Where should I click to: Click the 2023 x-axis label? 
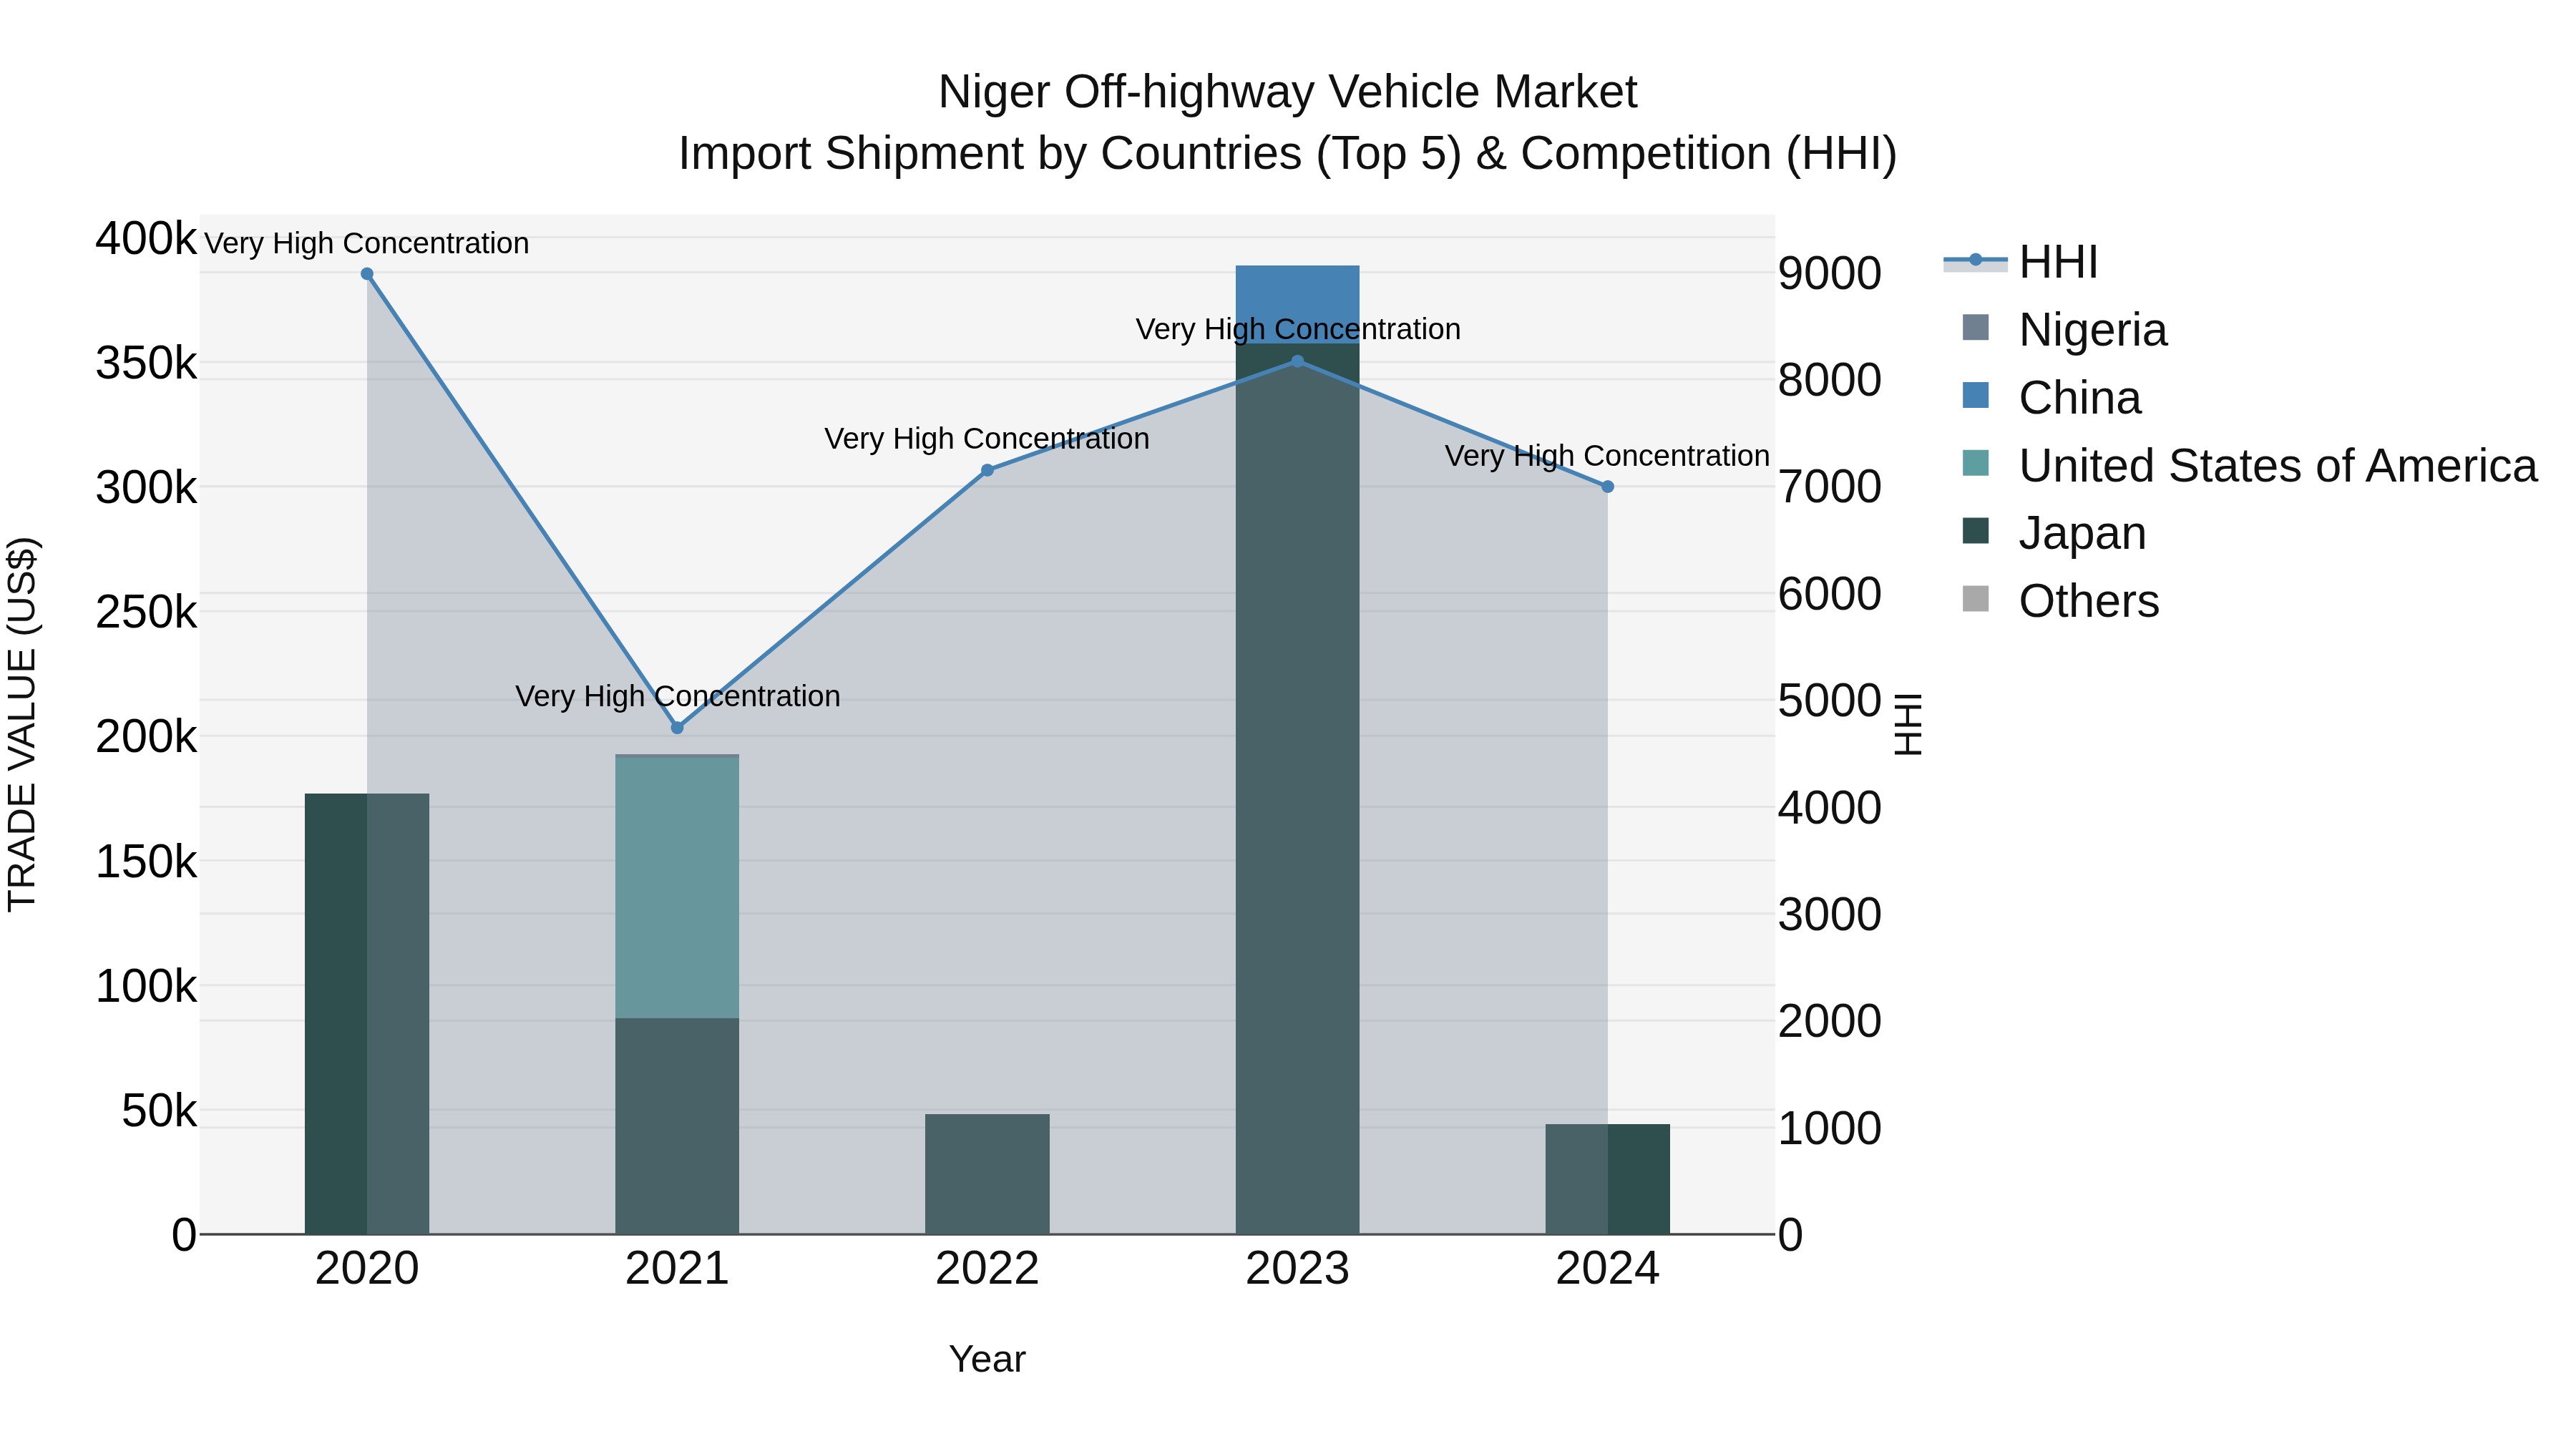(1297, 1269)
